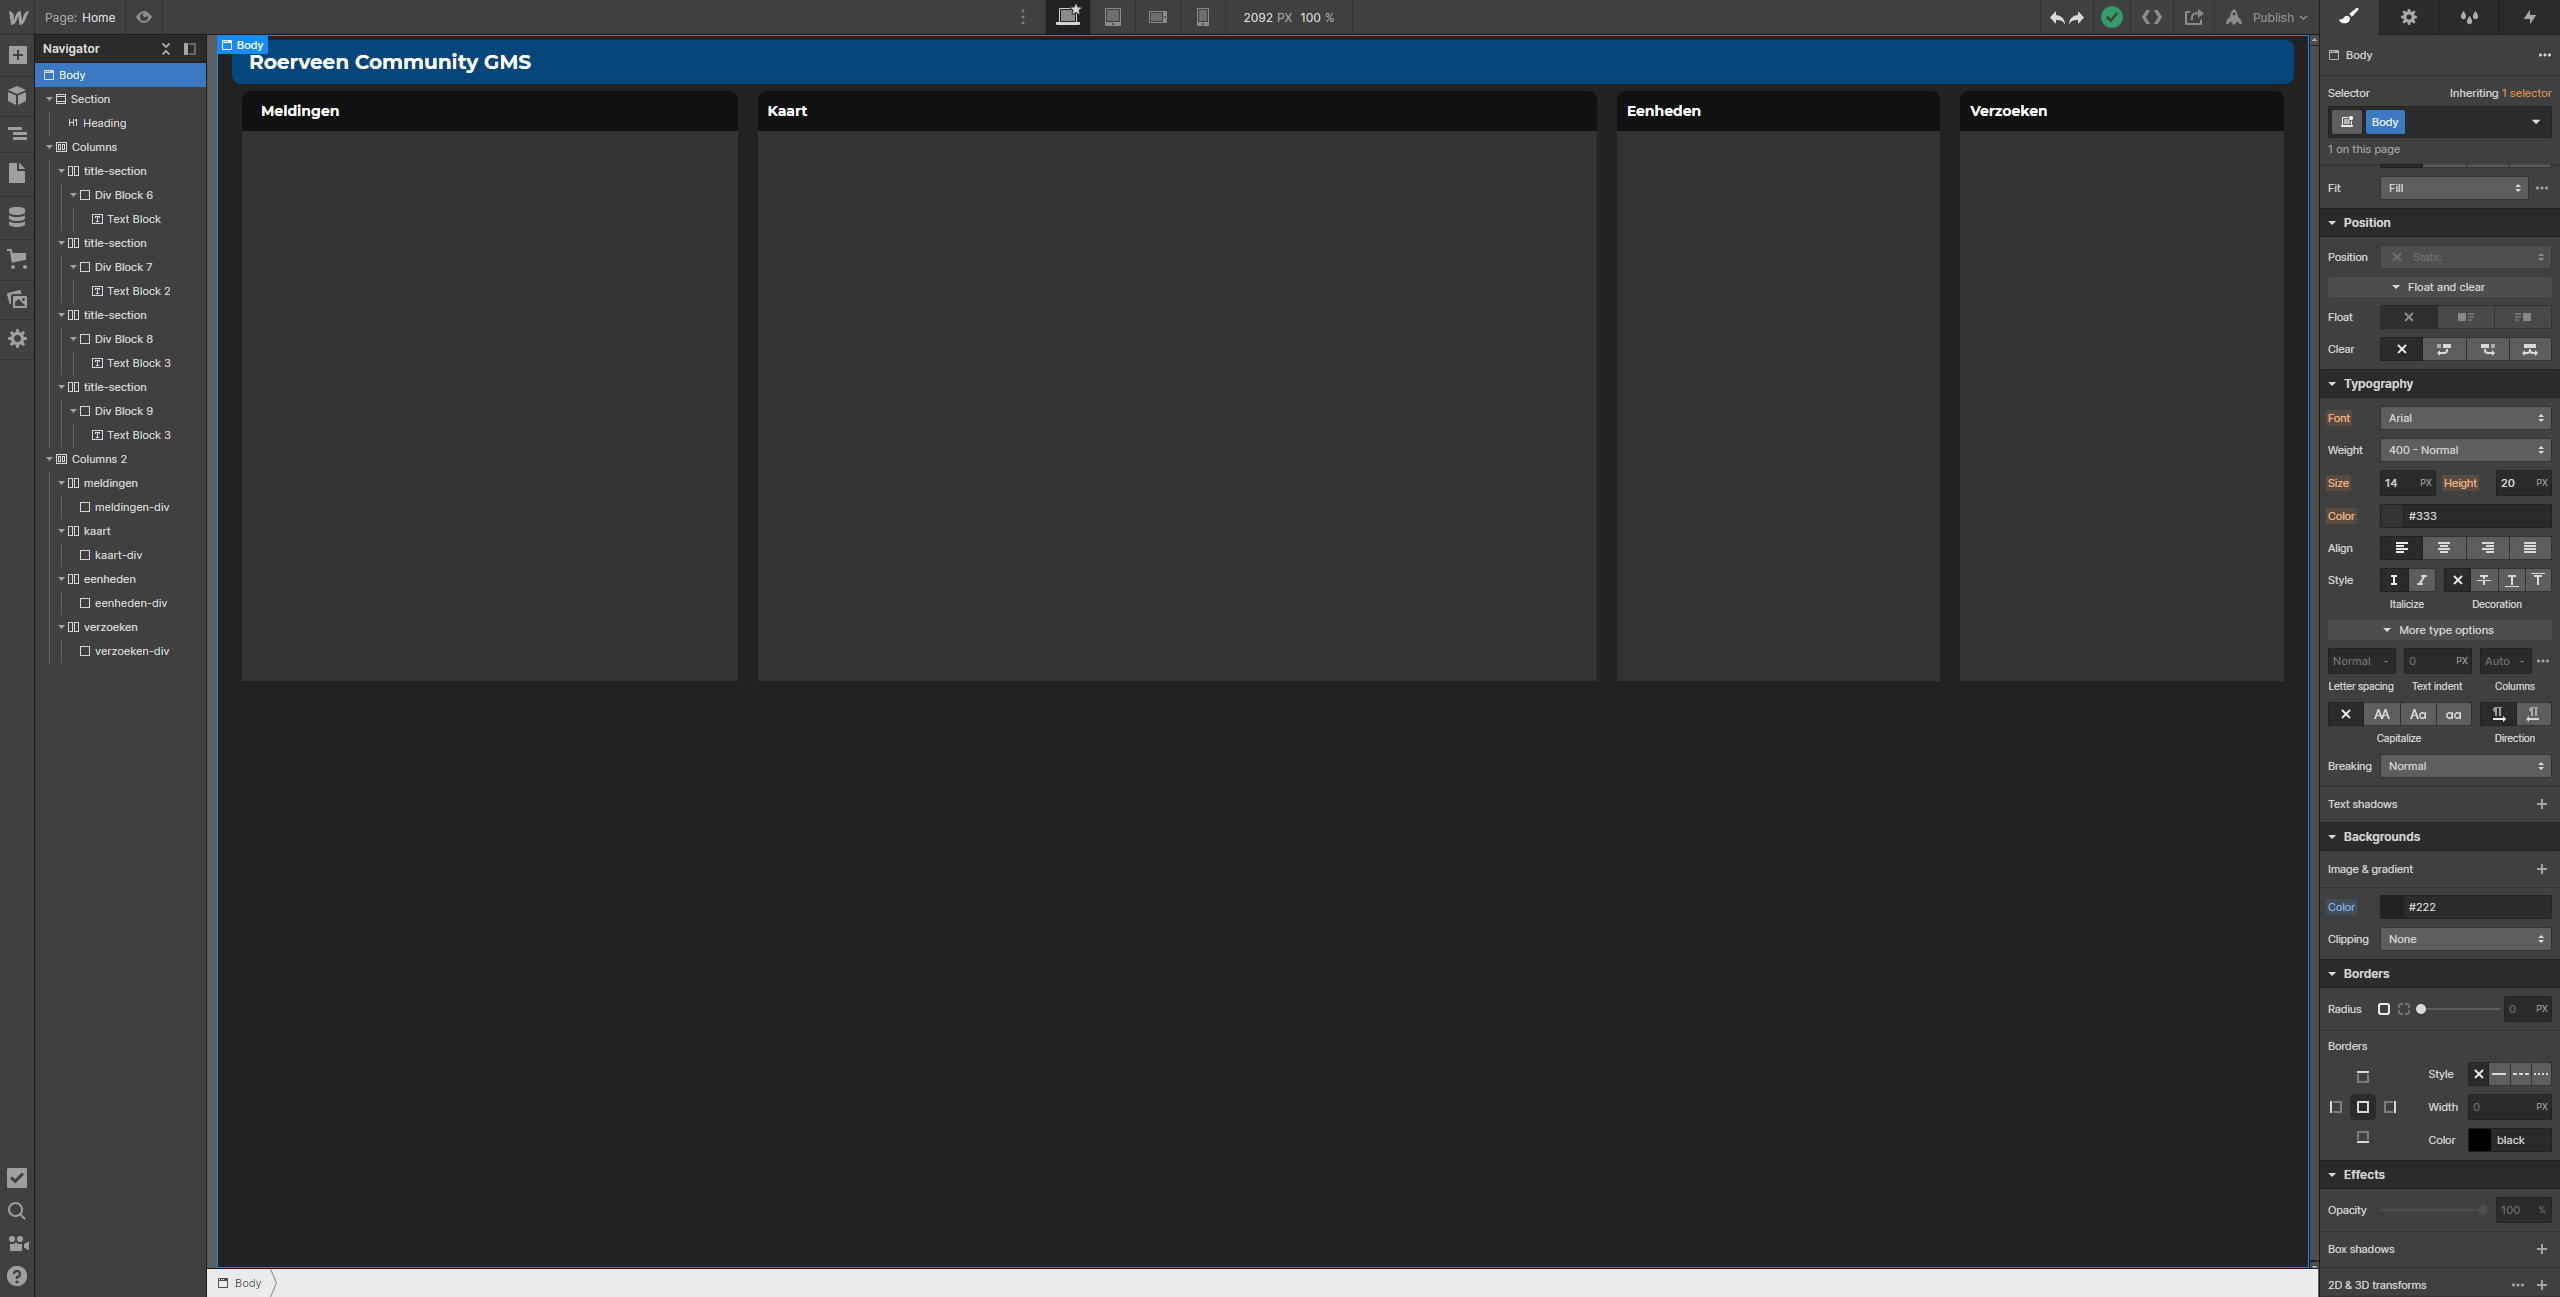Click the Publish button
Screen dimensions: 2560x1297
pyautogui.click(x=2272, y=17)
